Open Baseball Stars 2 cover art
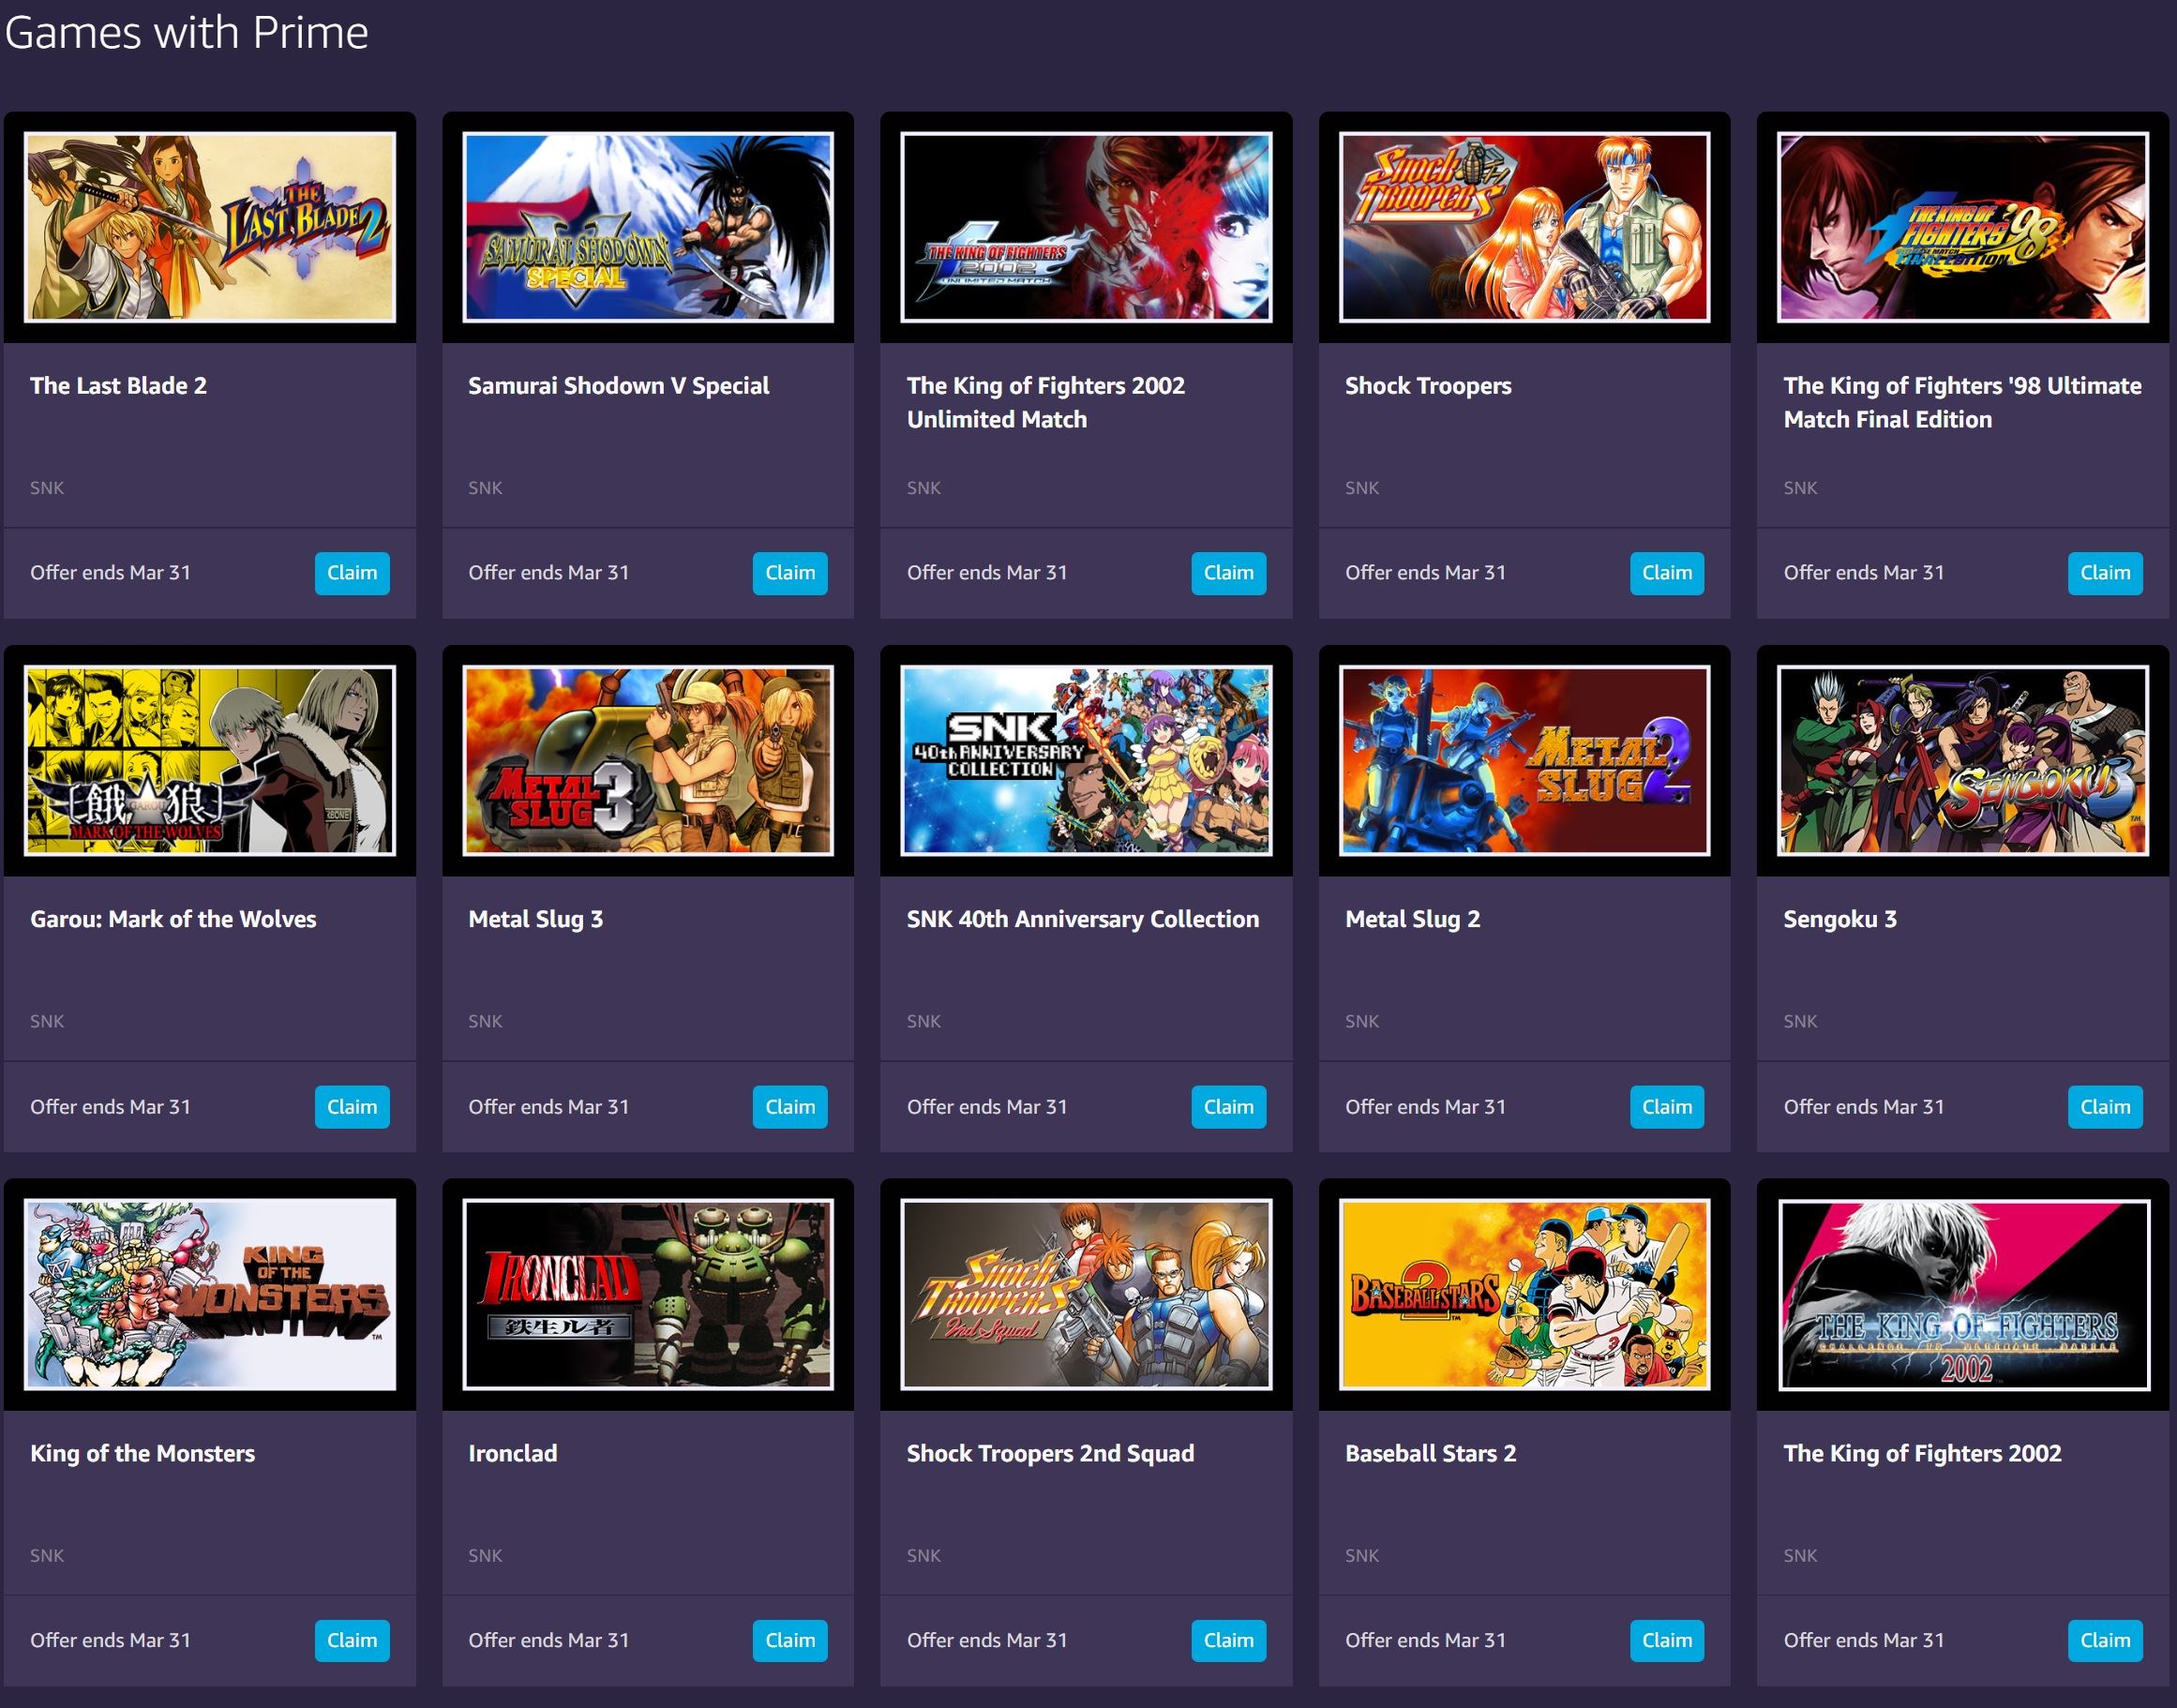Image resolution: width=2177 pixels, height=1708 pixels. (1525, 1294)
